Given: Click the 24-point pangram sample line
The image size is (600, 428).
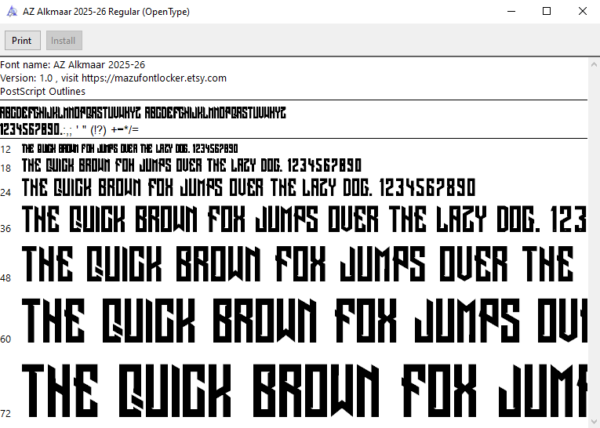Looking at the screenshot, I should (x=249, y=187).
